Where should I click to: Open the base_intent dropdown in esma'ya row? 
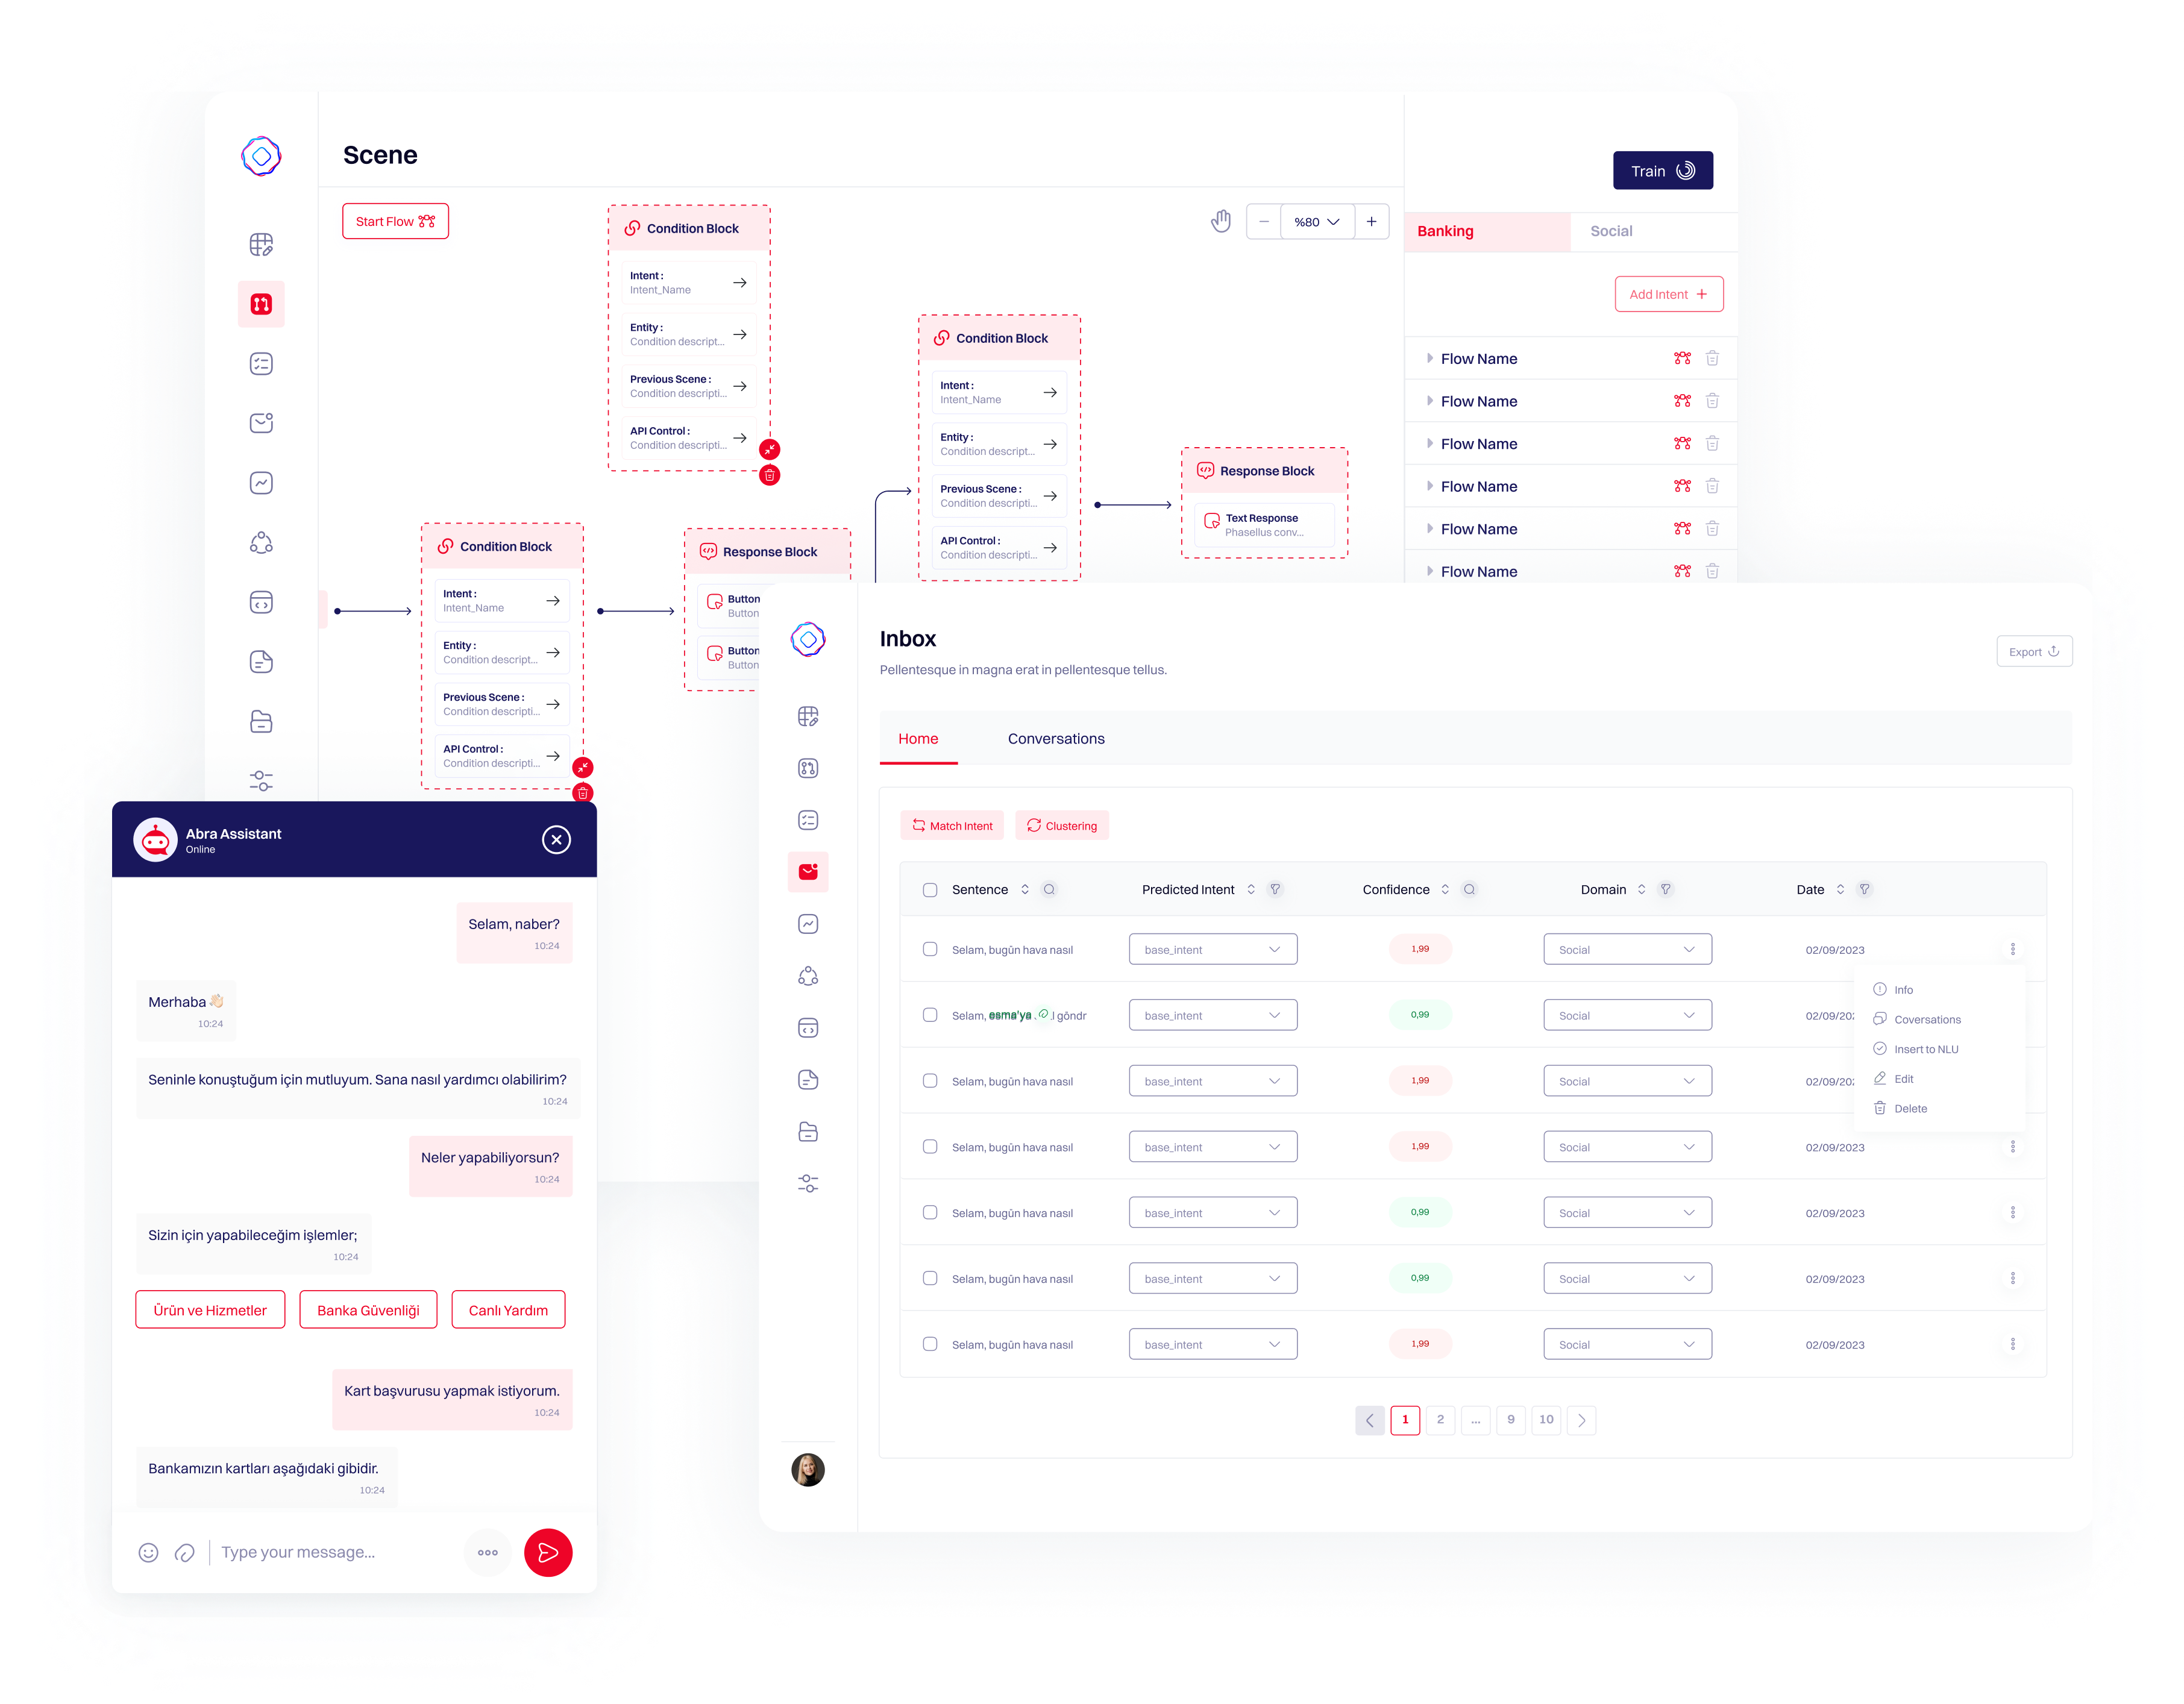[1213, 1015]
